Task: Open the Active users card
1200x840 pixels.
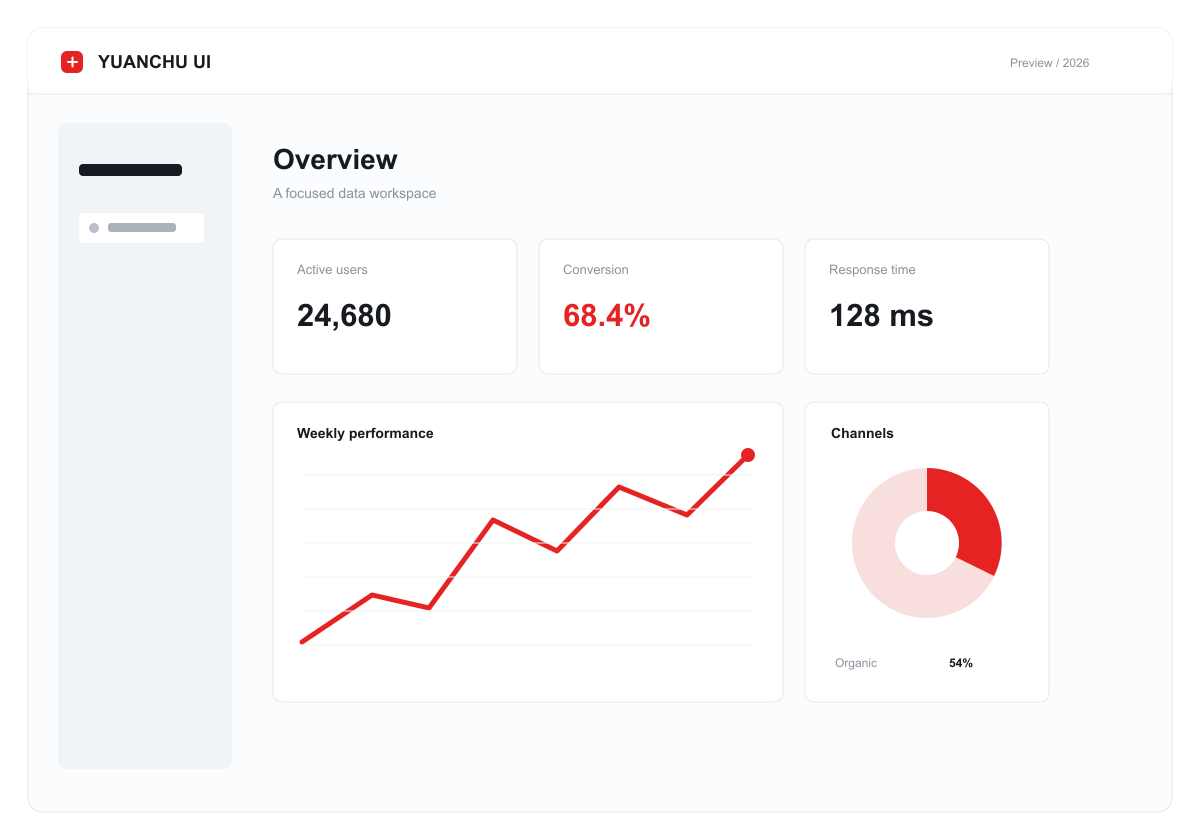Action: tap(395, 306)
